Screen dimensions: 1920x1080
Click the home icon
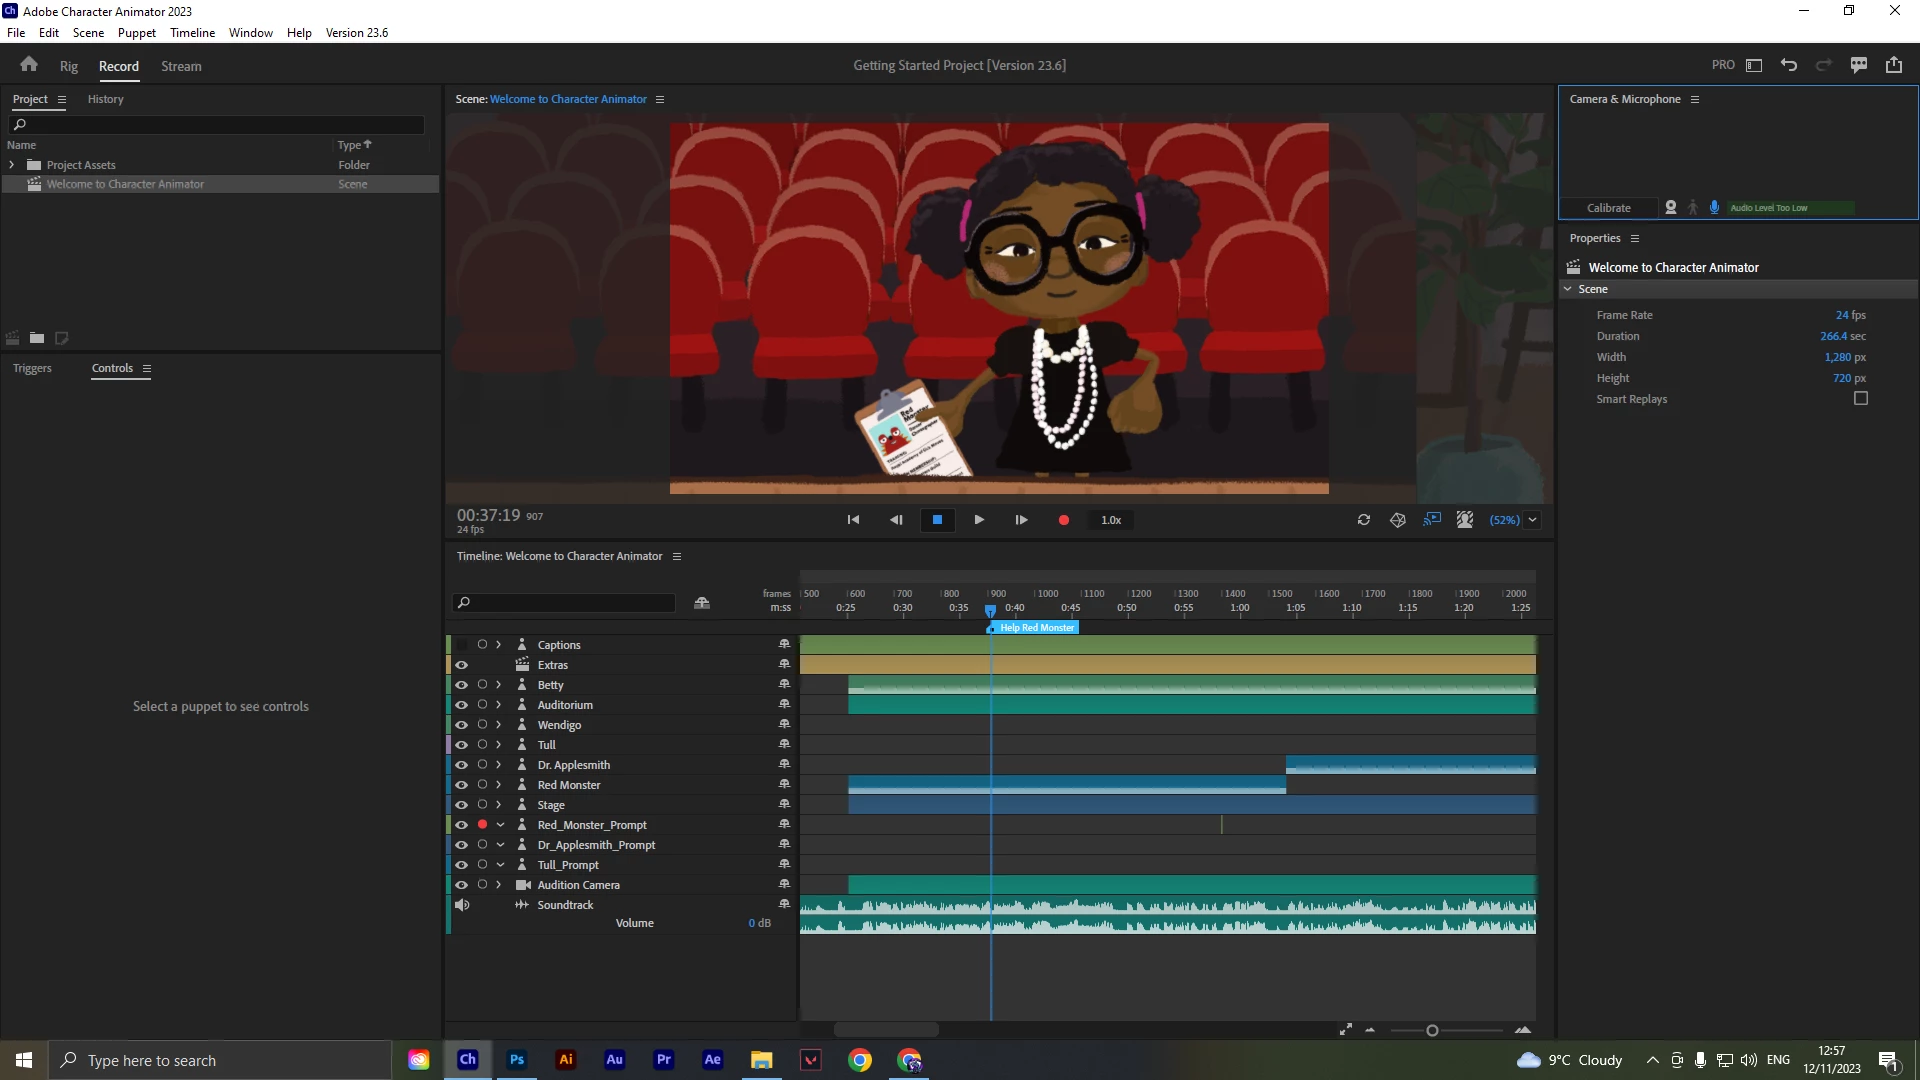[29, 65]
